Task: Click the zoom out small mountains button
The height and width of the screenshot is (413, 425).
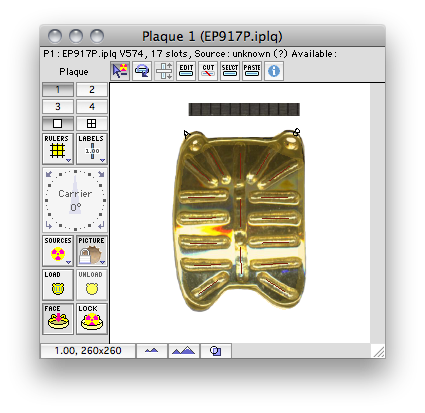Action: (152, 351)
